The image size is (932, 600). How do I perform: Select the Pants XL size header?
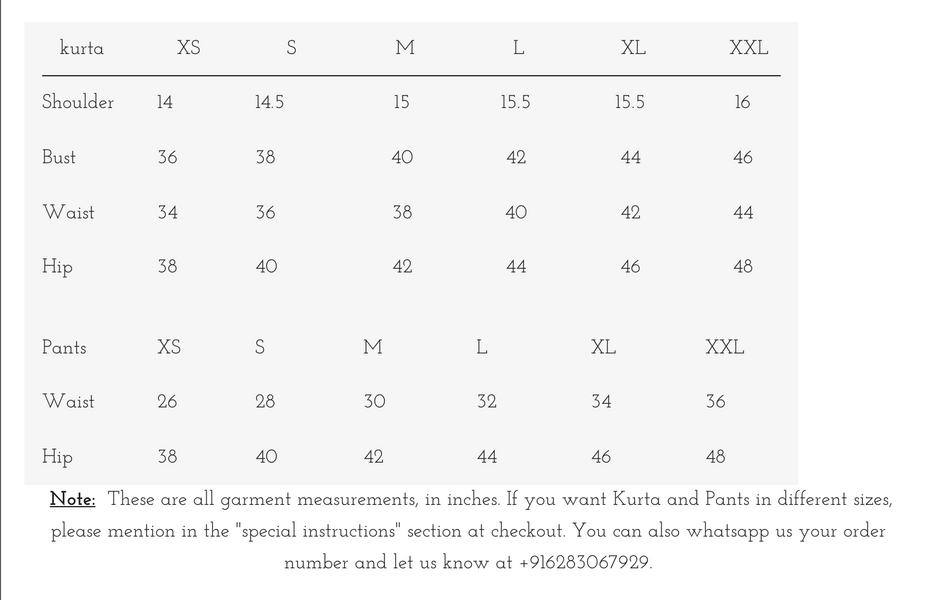(x=603, y=347)
